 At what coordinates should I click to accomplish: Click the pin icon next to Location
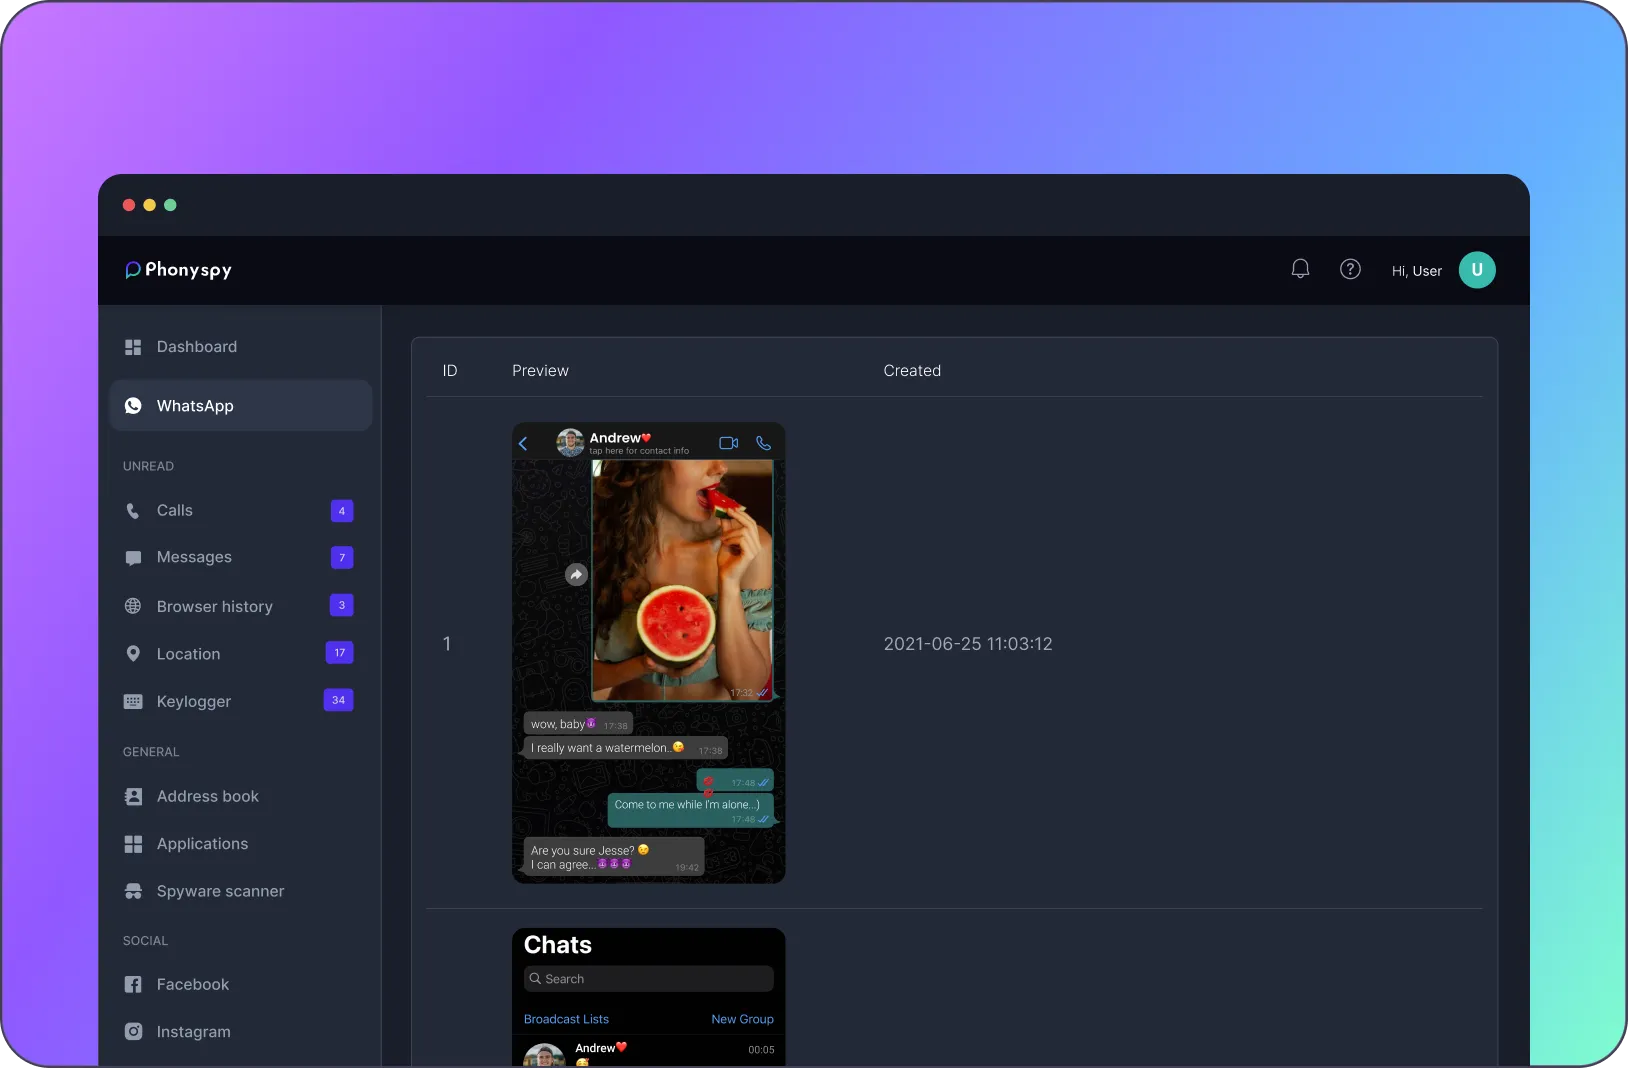(133, 654)
